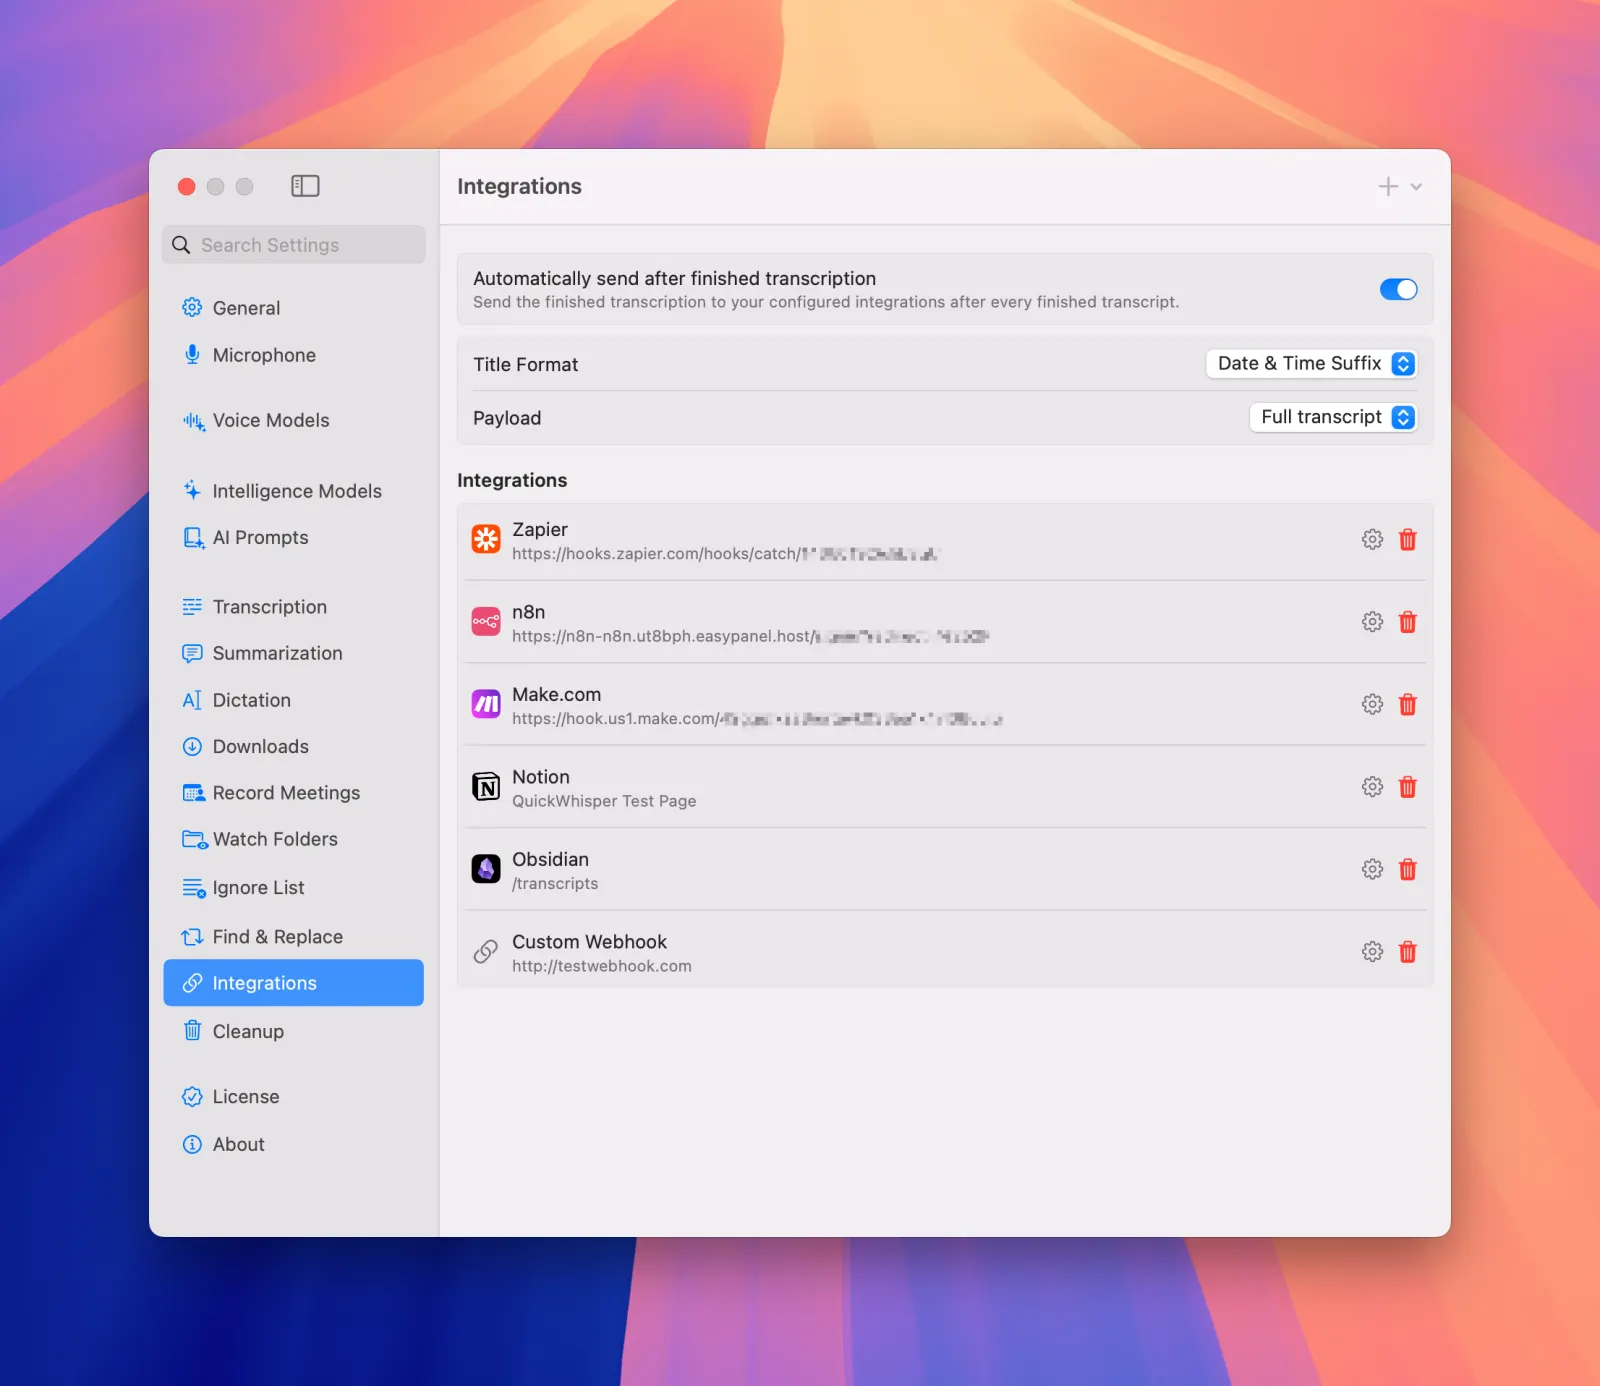Image resolution: width=1600 pixels, height=1386 pixels.
Task: Go to Voice Models settings
Action: pyautogui.click(x=294, y=421)
